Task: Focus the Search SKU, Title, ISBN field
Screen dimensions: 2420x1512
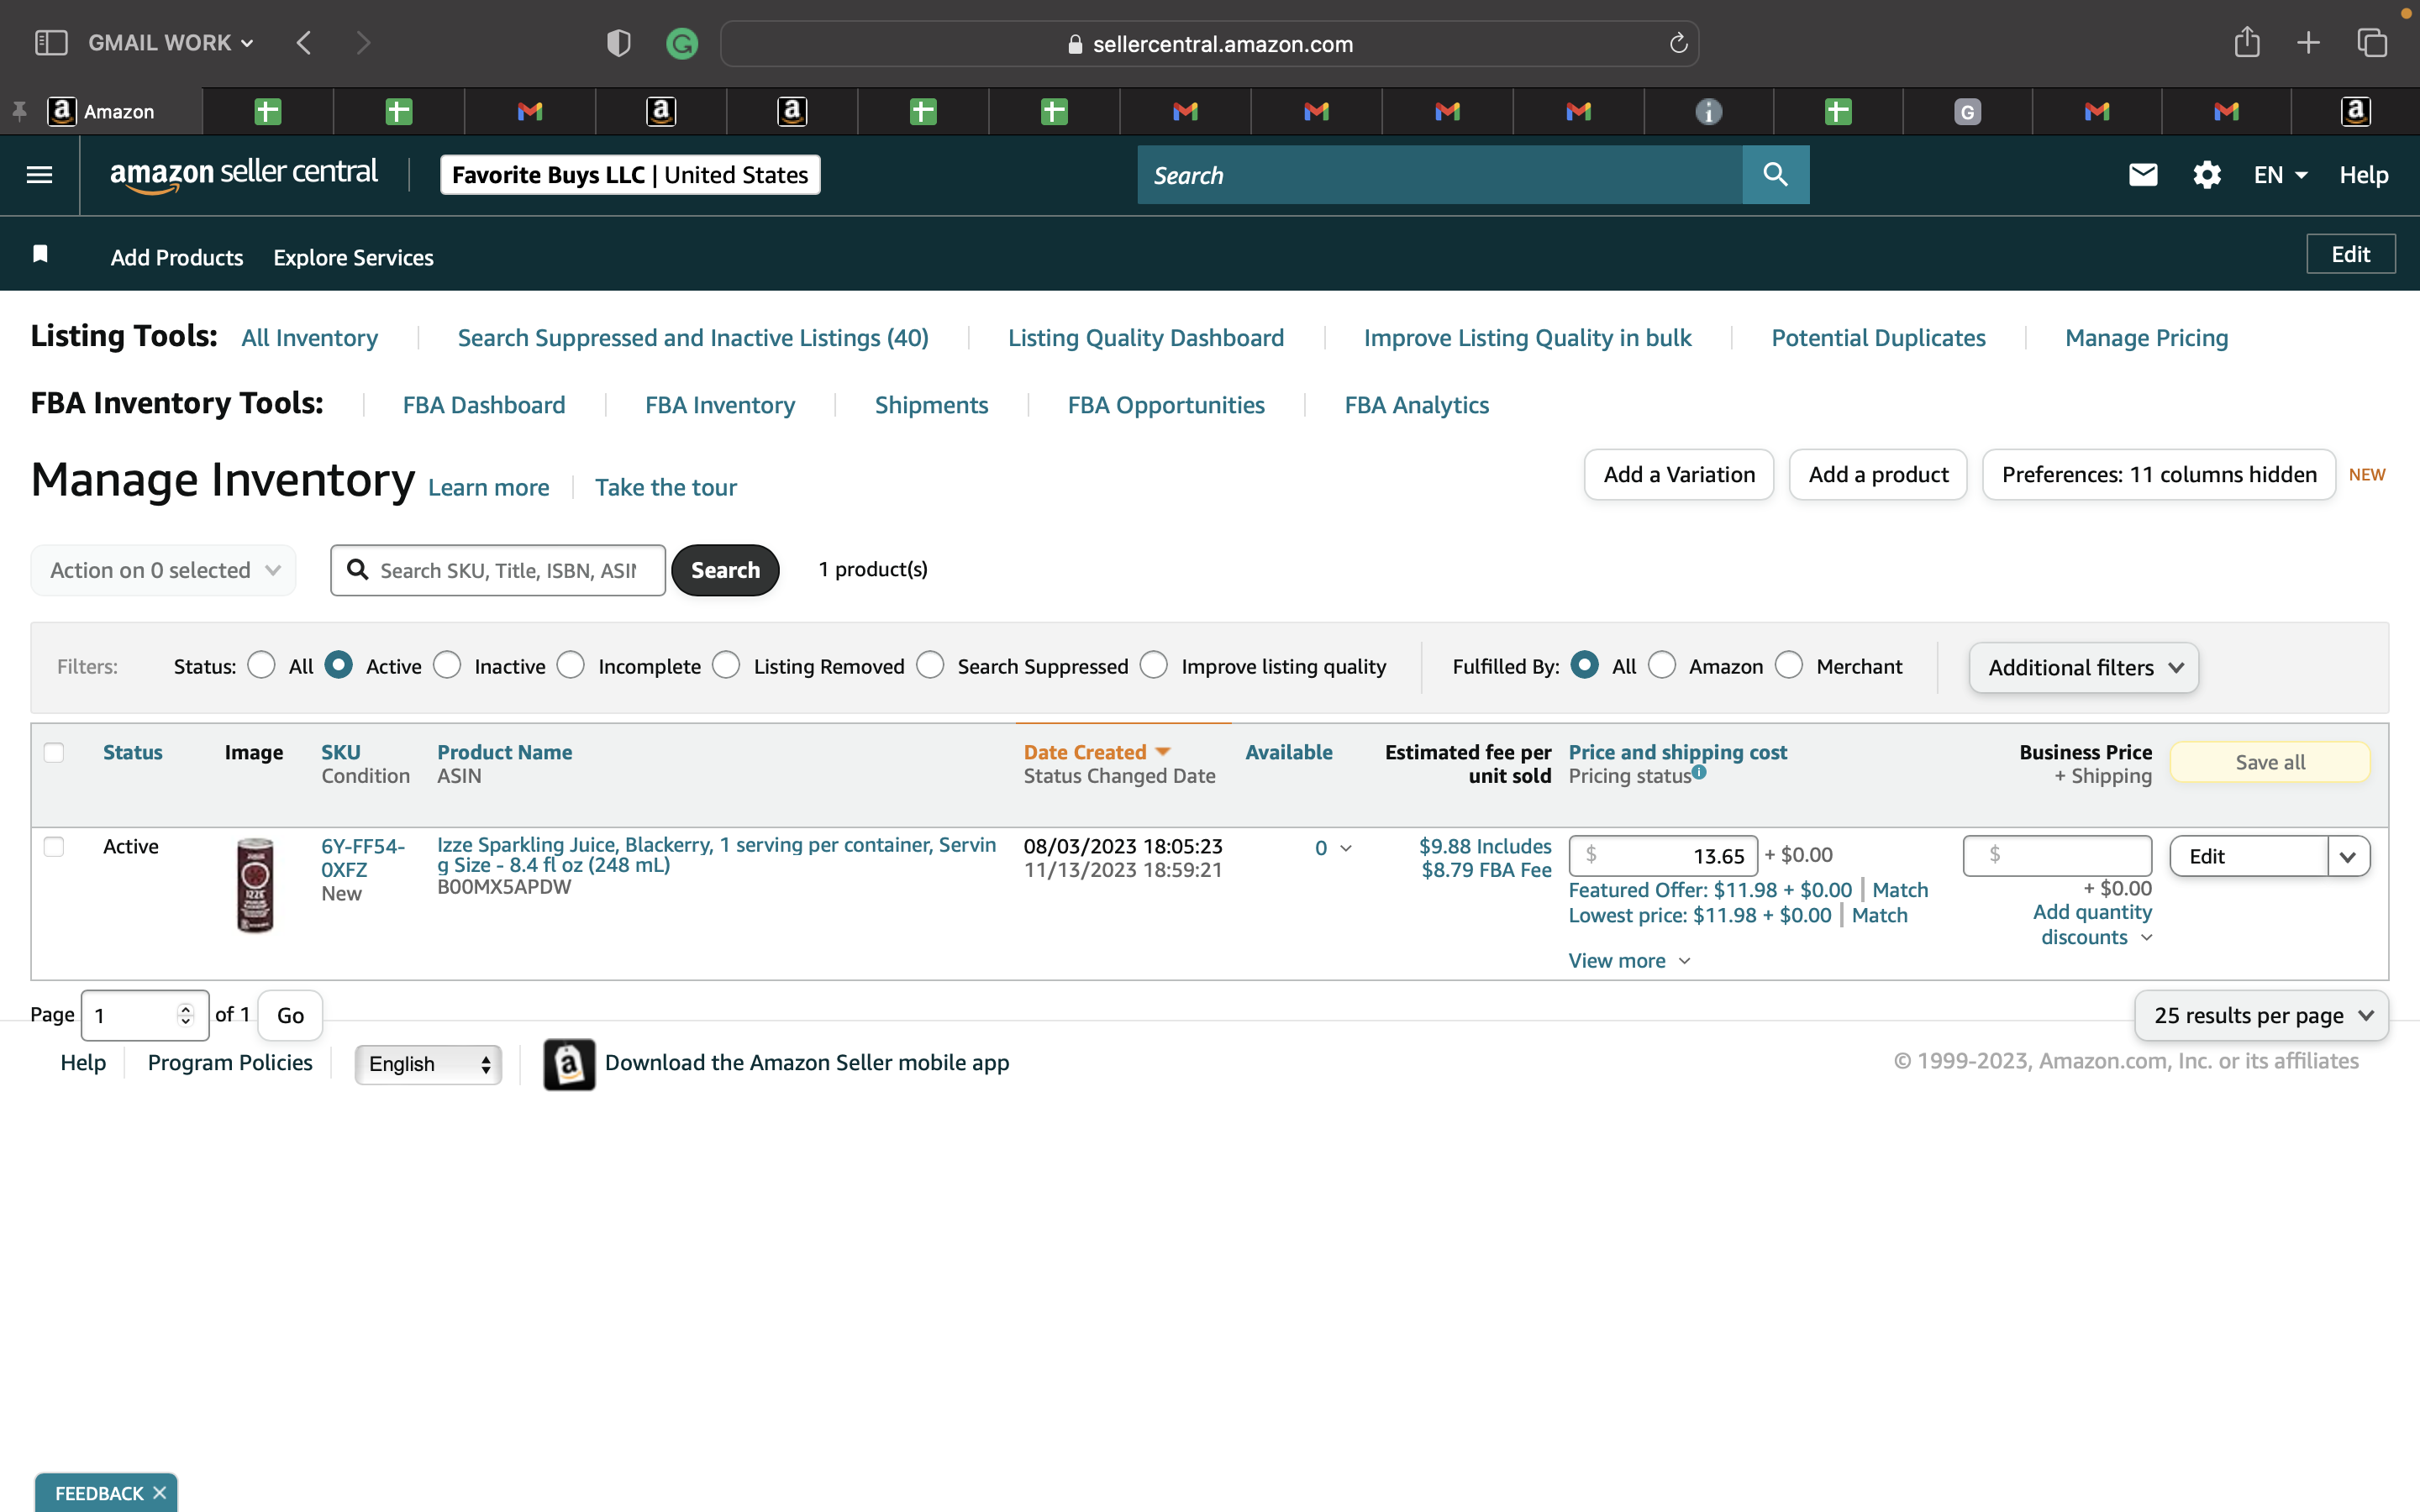Action: (498, 570)
